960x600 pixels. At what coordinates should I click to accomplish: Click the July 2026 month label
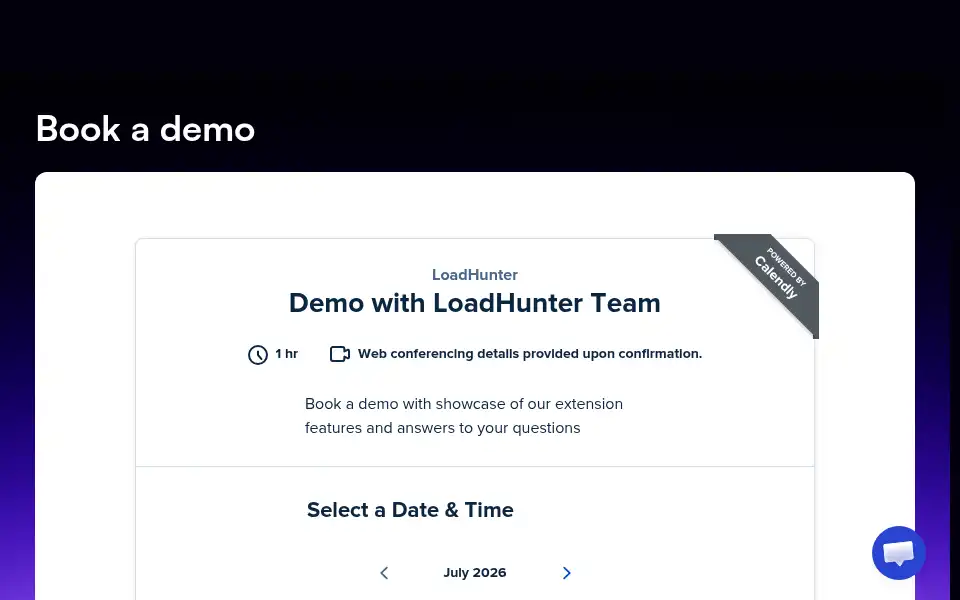click(x=475, y=573)
